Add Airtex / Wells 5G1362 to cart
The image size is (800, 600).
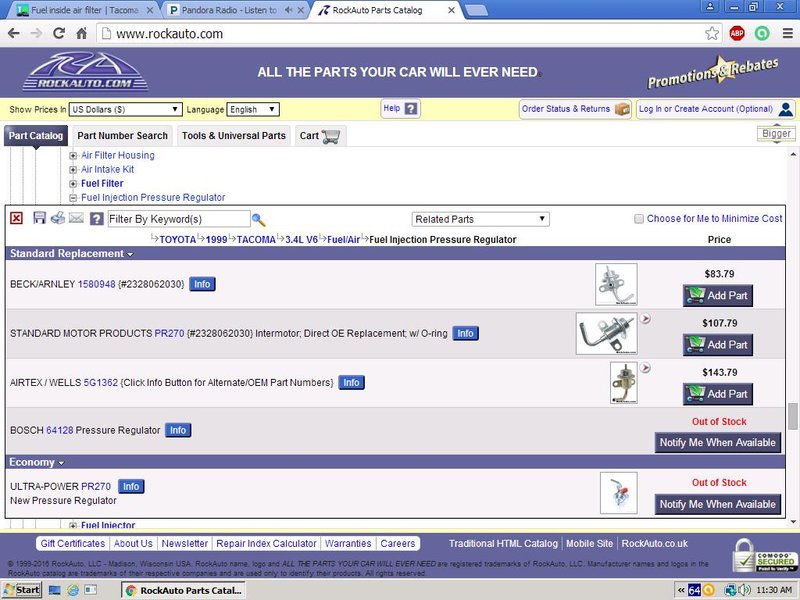pos(718,394)
